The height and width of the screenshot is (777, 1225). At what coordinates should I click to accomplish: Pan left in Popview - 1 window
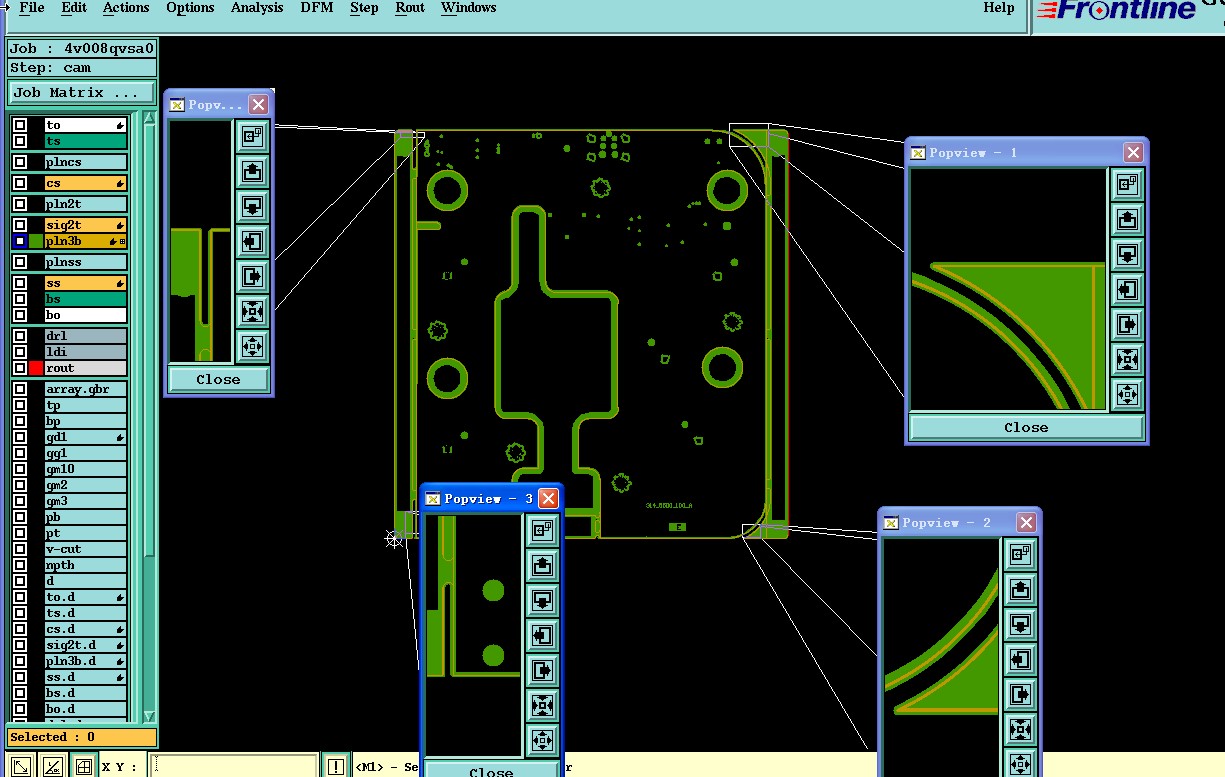[x=1127, y=290]
